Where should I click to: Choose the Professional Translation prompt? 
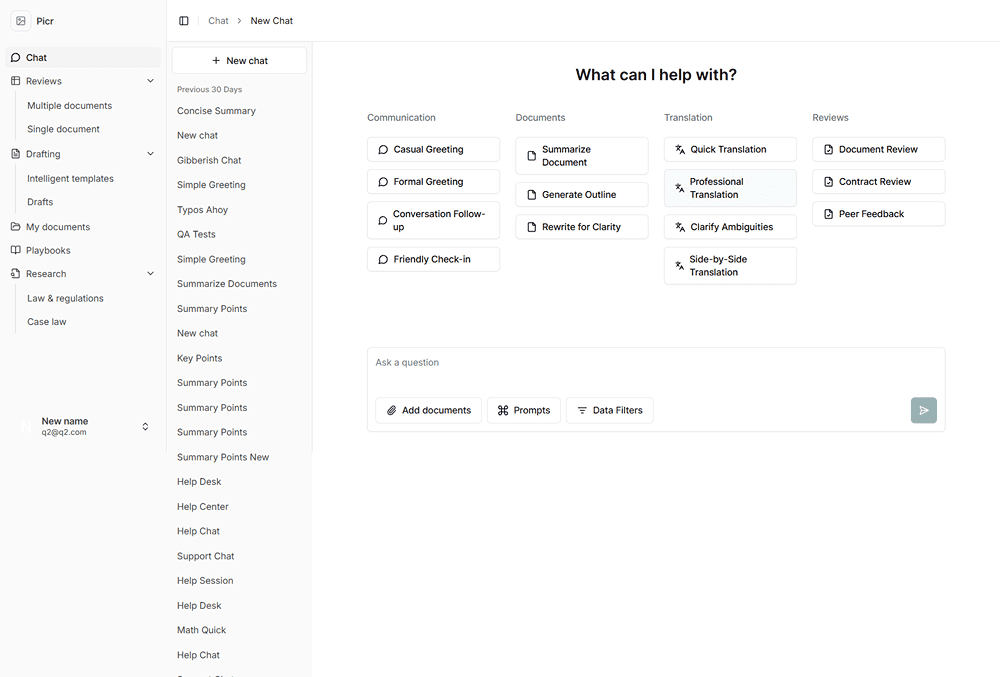coord(730,188)
